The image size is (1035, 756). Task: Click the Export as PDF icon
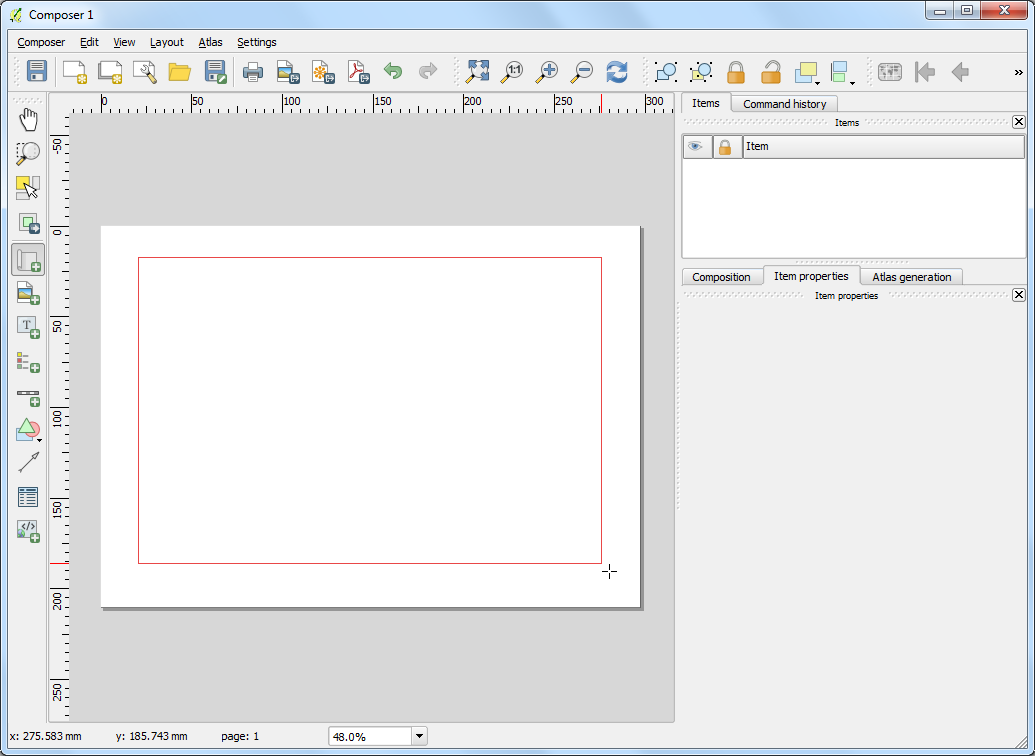click(358, 72)
